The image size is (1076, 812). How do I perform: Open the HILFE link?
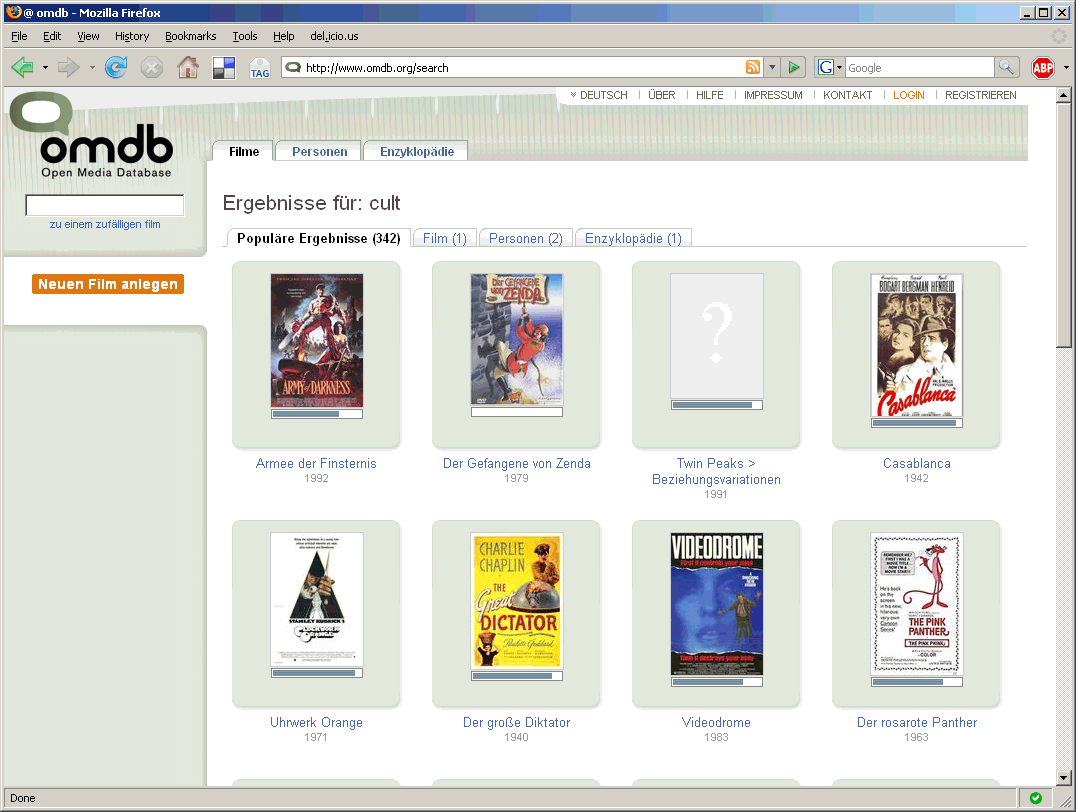710,95
